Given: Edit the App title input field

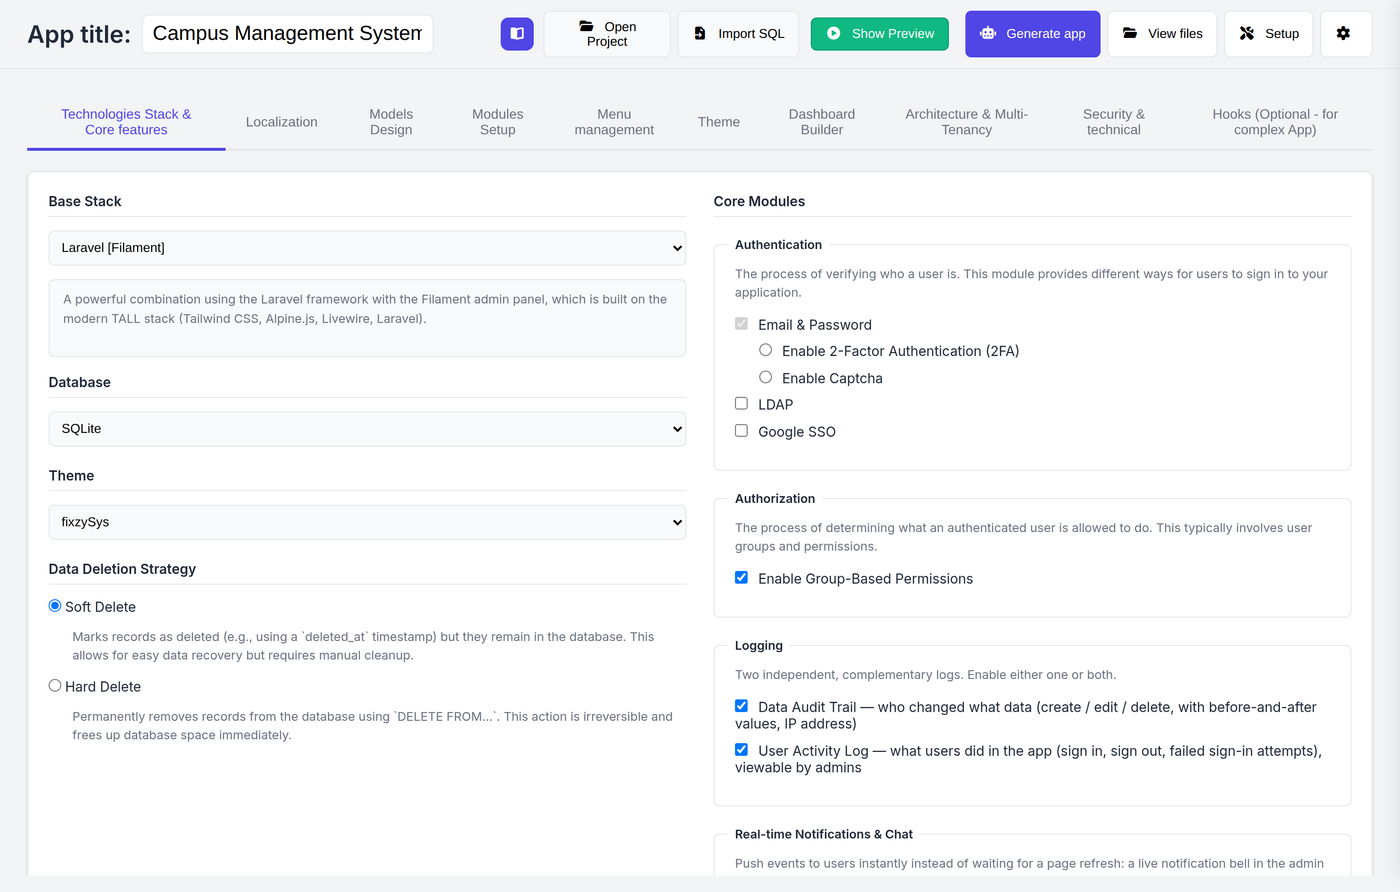Looking at the screenshot, I should (x=288, y=34).
